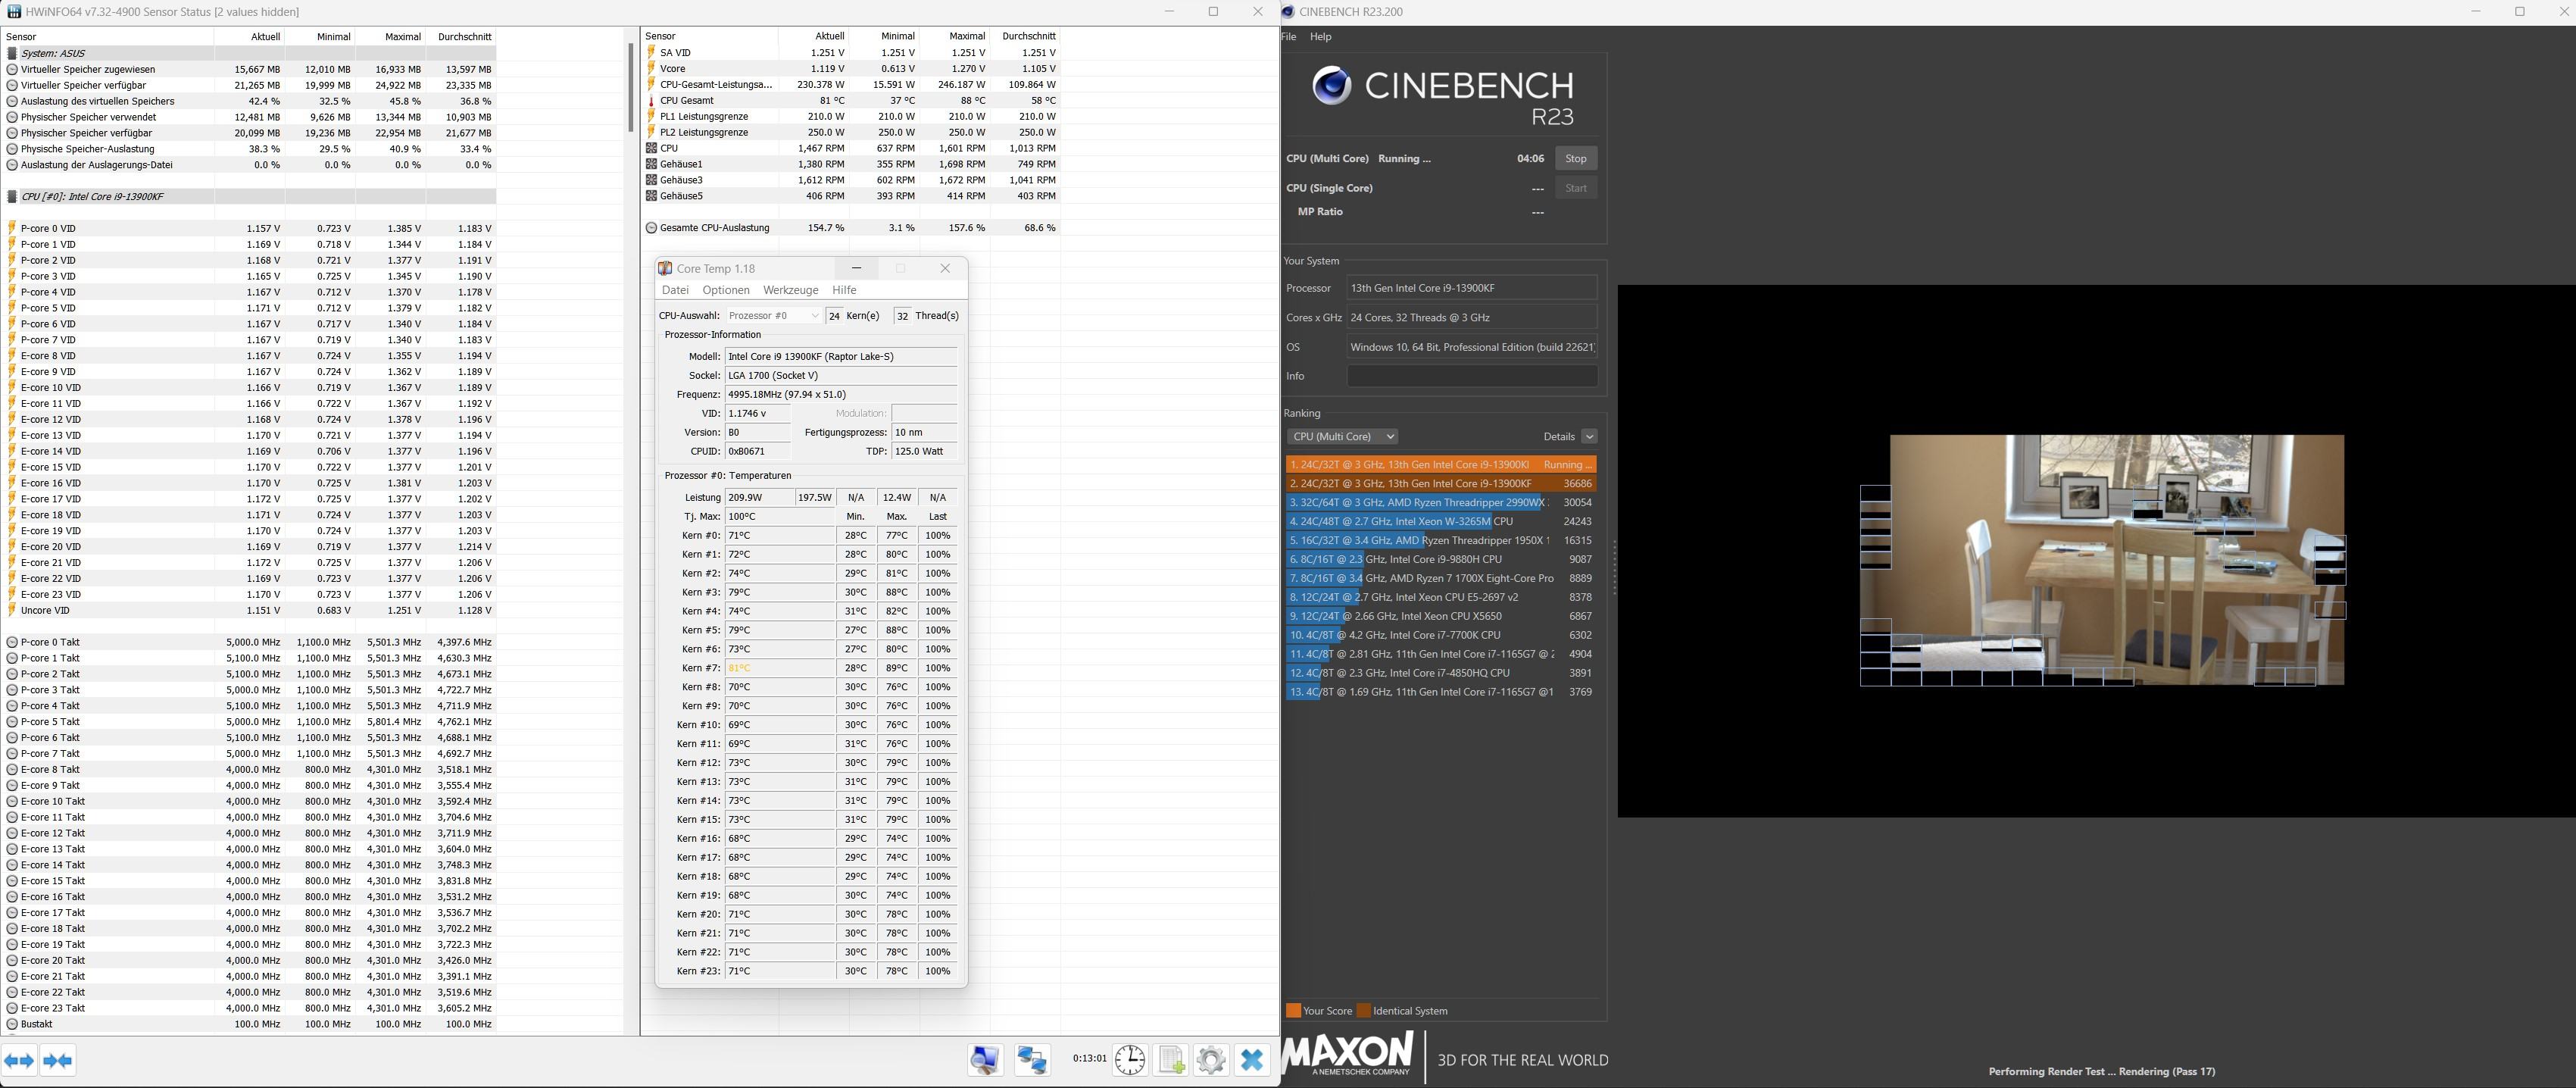The image size is (2576, 1088).
Task: Select Virtueller Speicher zugewiesen row
Action: [x=250, y=69]
